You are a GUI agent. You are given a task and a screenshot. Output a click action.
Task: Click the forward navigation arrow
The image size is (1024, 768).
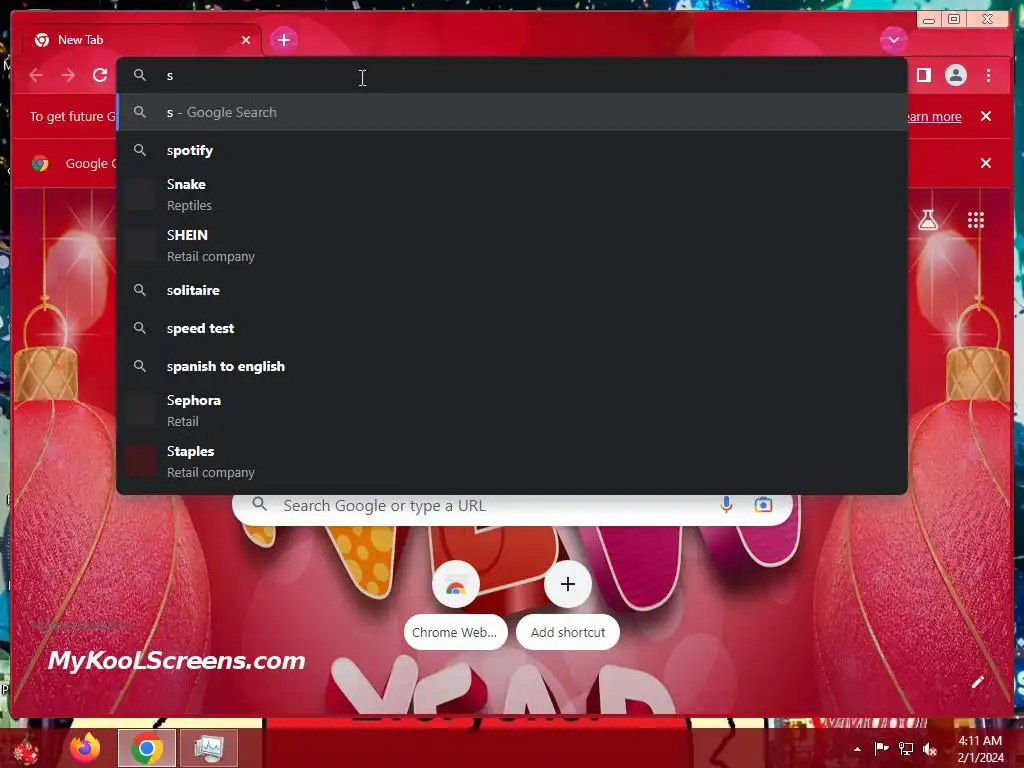[68, 76]
